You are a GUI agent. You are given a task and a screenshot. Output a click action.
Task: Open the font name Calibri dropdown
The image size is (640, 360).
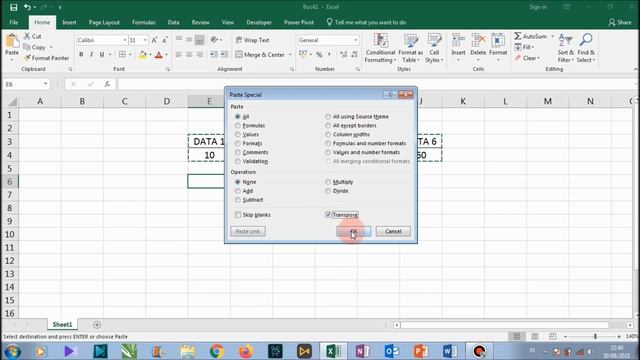point(125,40)
